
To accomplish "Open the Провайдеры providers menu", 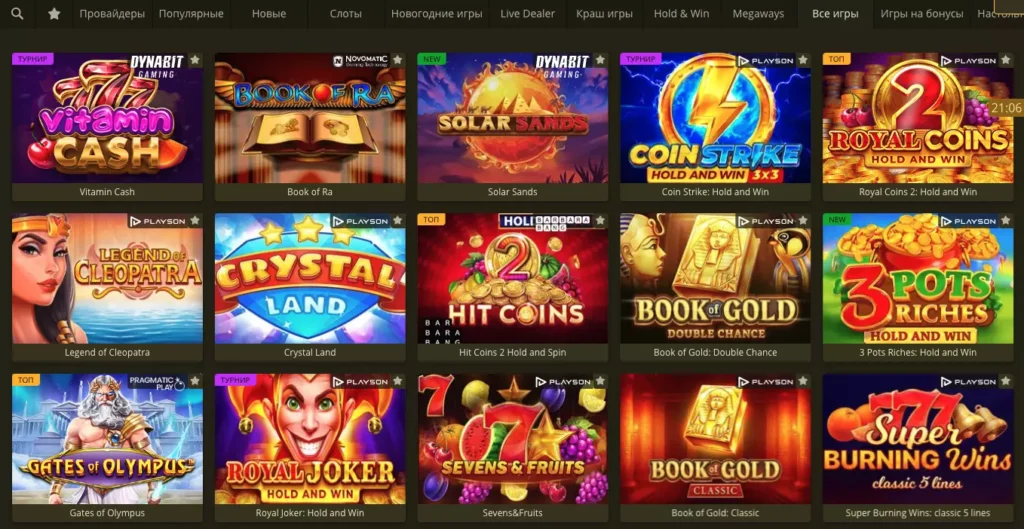I will coord(112,14).
